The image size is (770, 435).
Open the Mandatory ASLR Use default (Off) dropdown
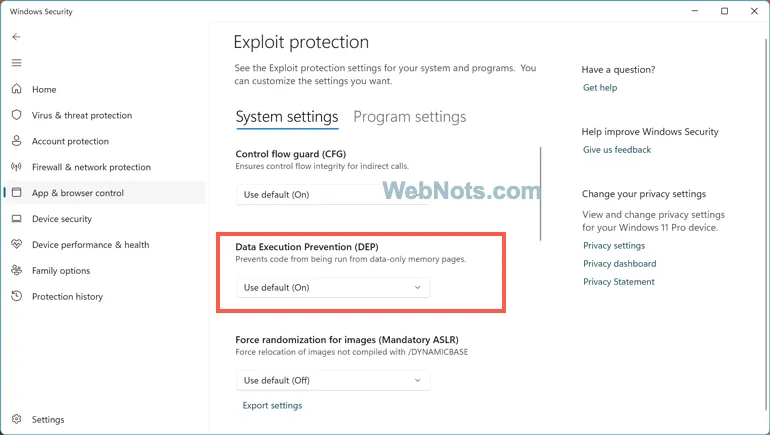(333, 380)
